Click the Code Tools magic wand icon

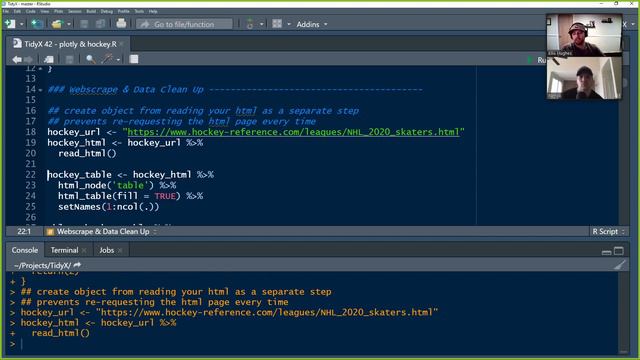click(108, 60)
